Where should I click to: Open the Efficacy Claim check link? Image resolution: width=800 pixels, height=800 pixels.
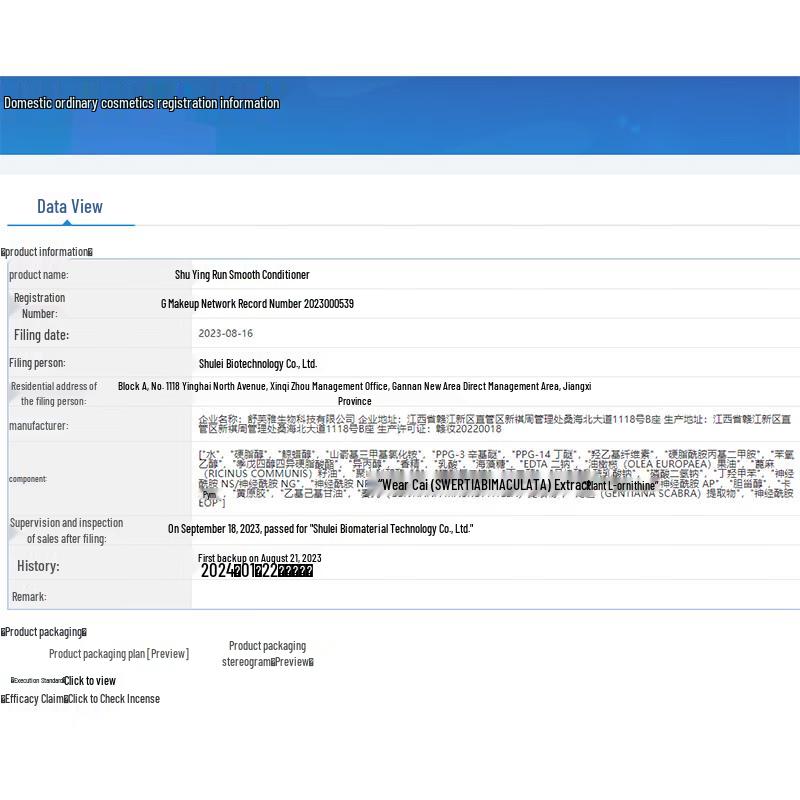[x=113, y=699]
